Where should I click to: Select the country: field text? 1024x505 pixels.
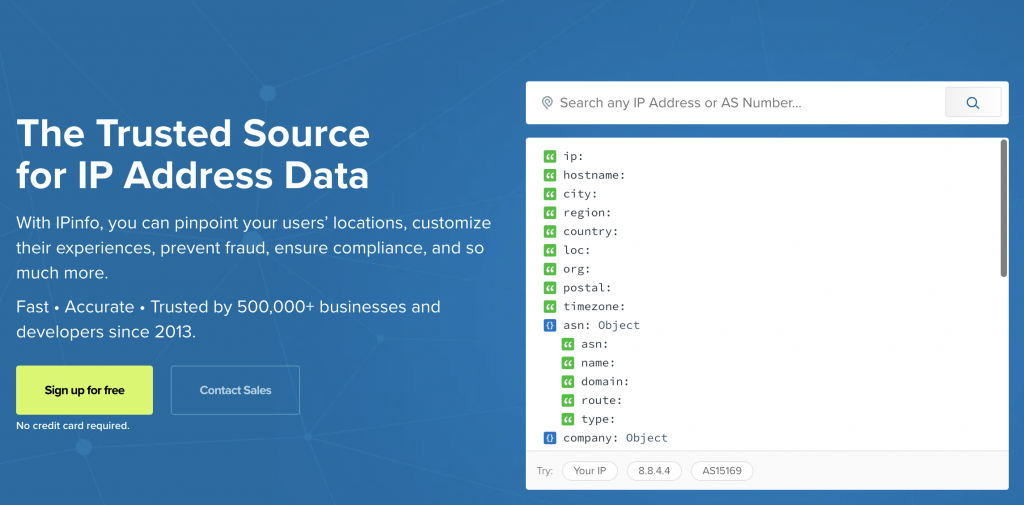point(590,231)
